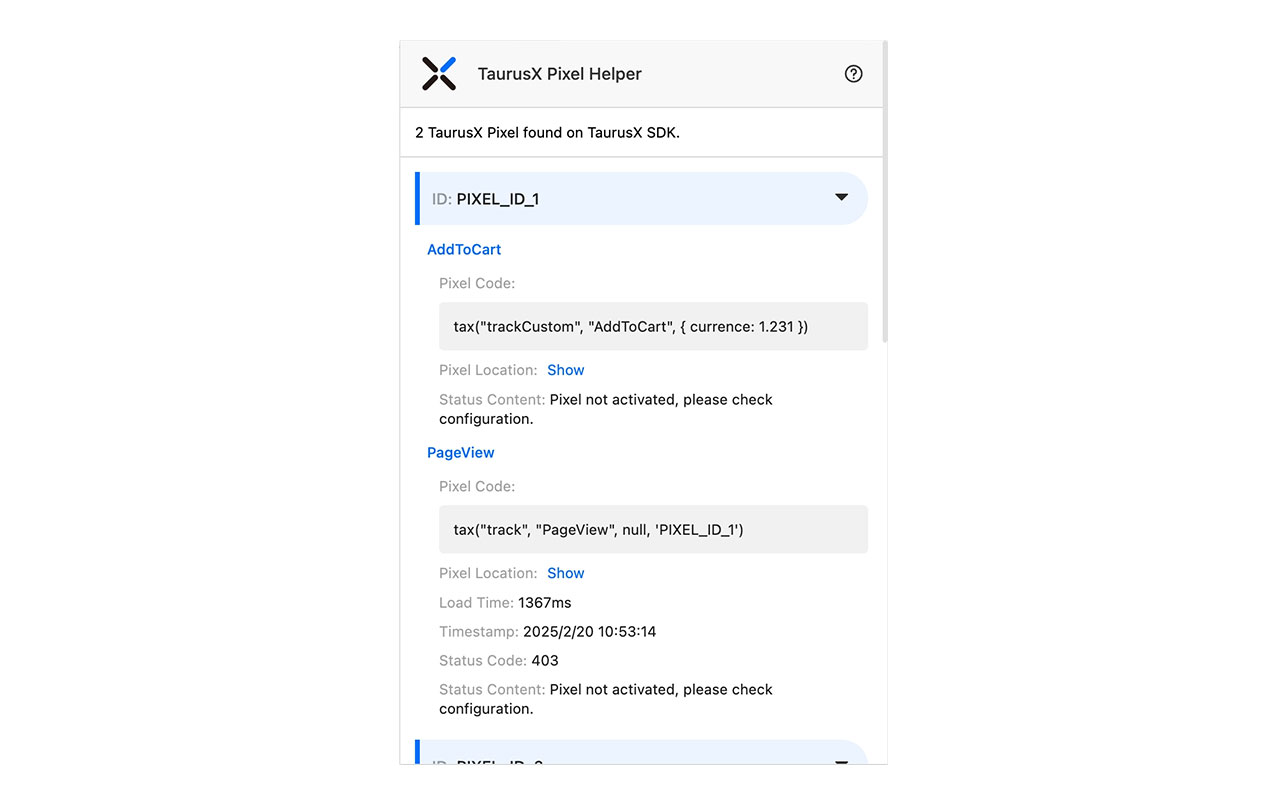Image resolution: width=1280 pixels, height=800 pixels.
Task: Click the TaurusX logo icon
Action: 439,74
